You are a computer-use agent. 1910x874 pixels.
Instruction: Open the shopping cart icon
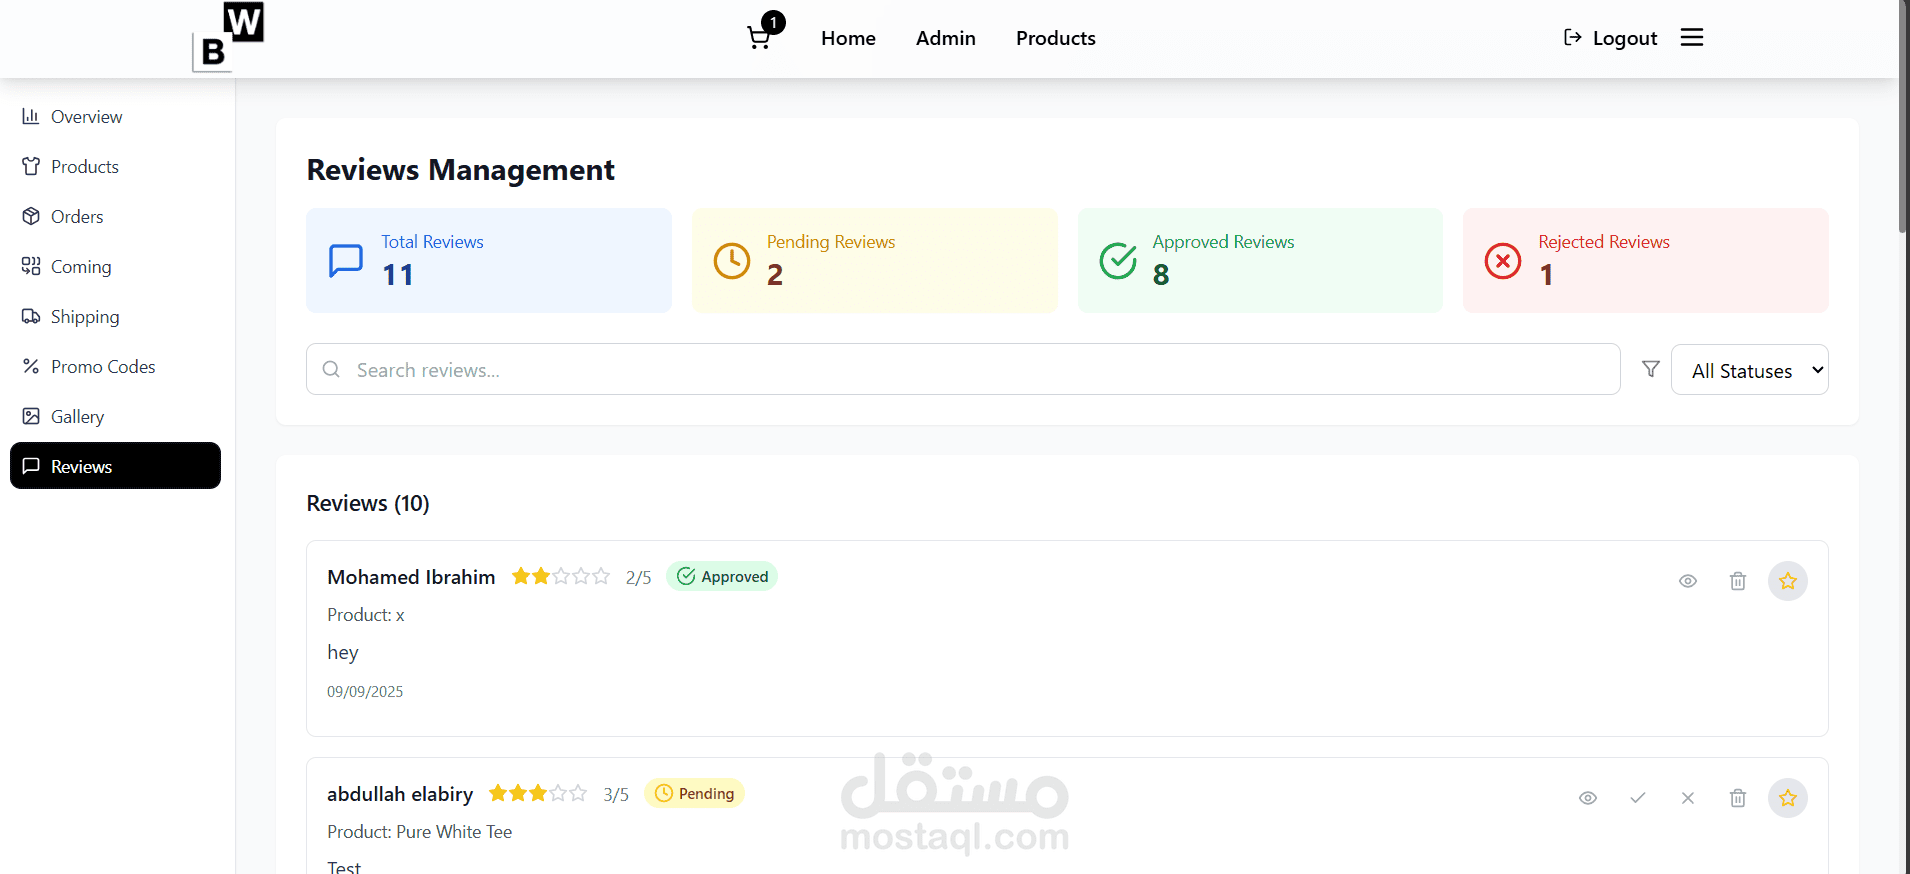[759, 38]
